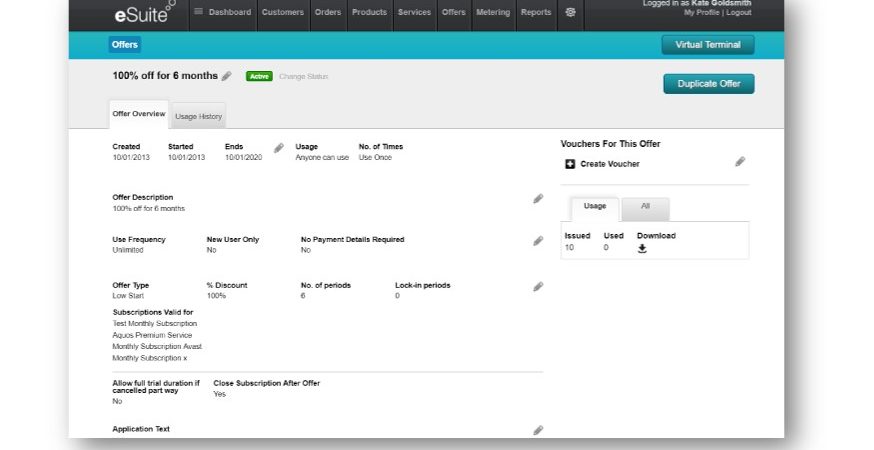Switch to the Usage History tab
Viewport: 874px width, 450px height.
tap(199, 116)
